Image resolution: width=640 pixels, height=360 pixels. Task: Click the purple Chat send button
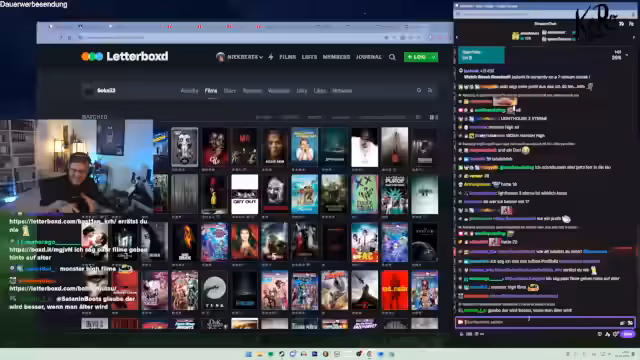click(x=628, y=334)
